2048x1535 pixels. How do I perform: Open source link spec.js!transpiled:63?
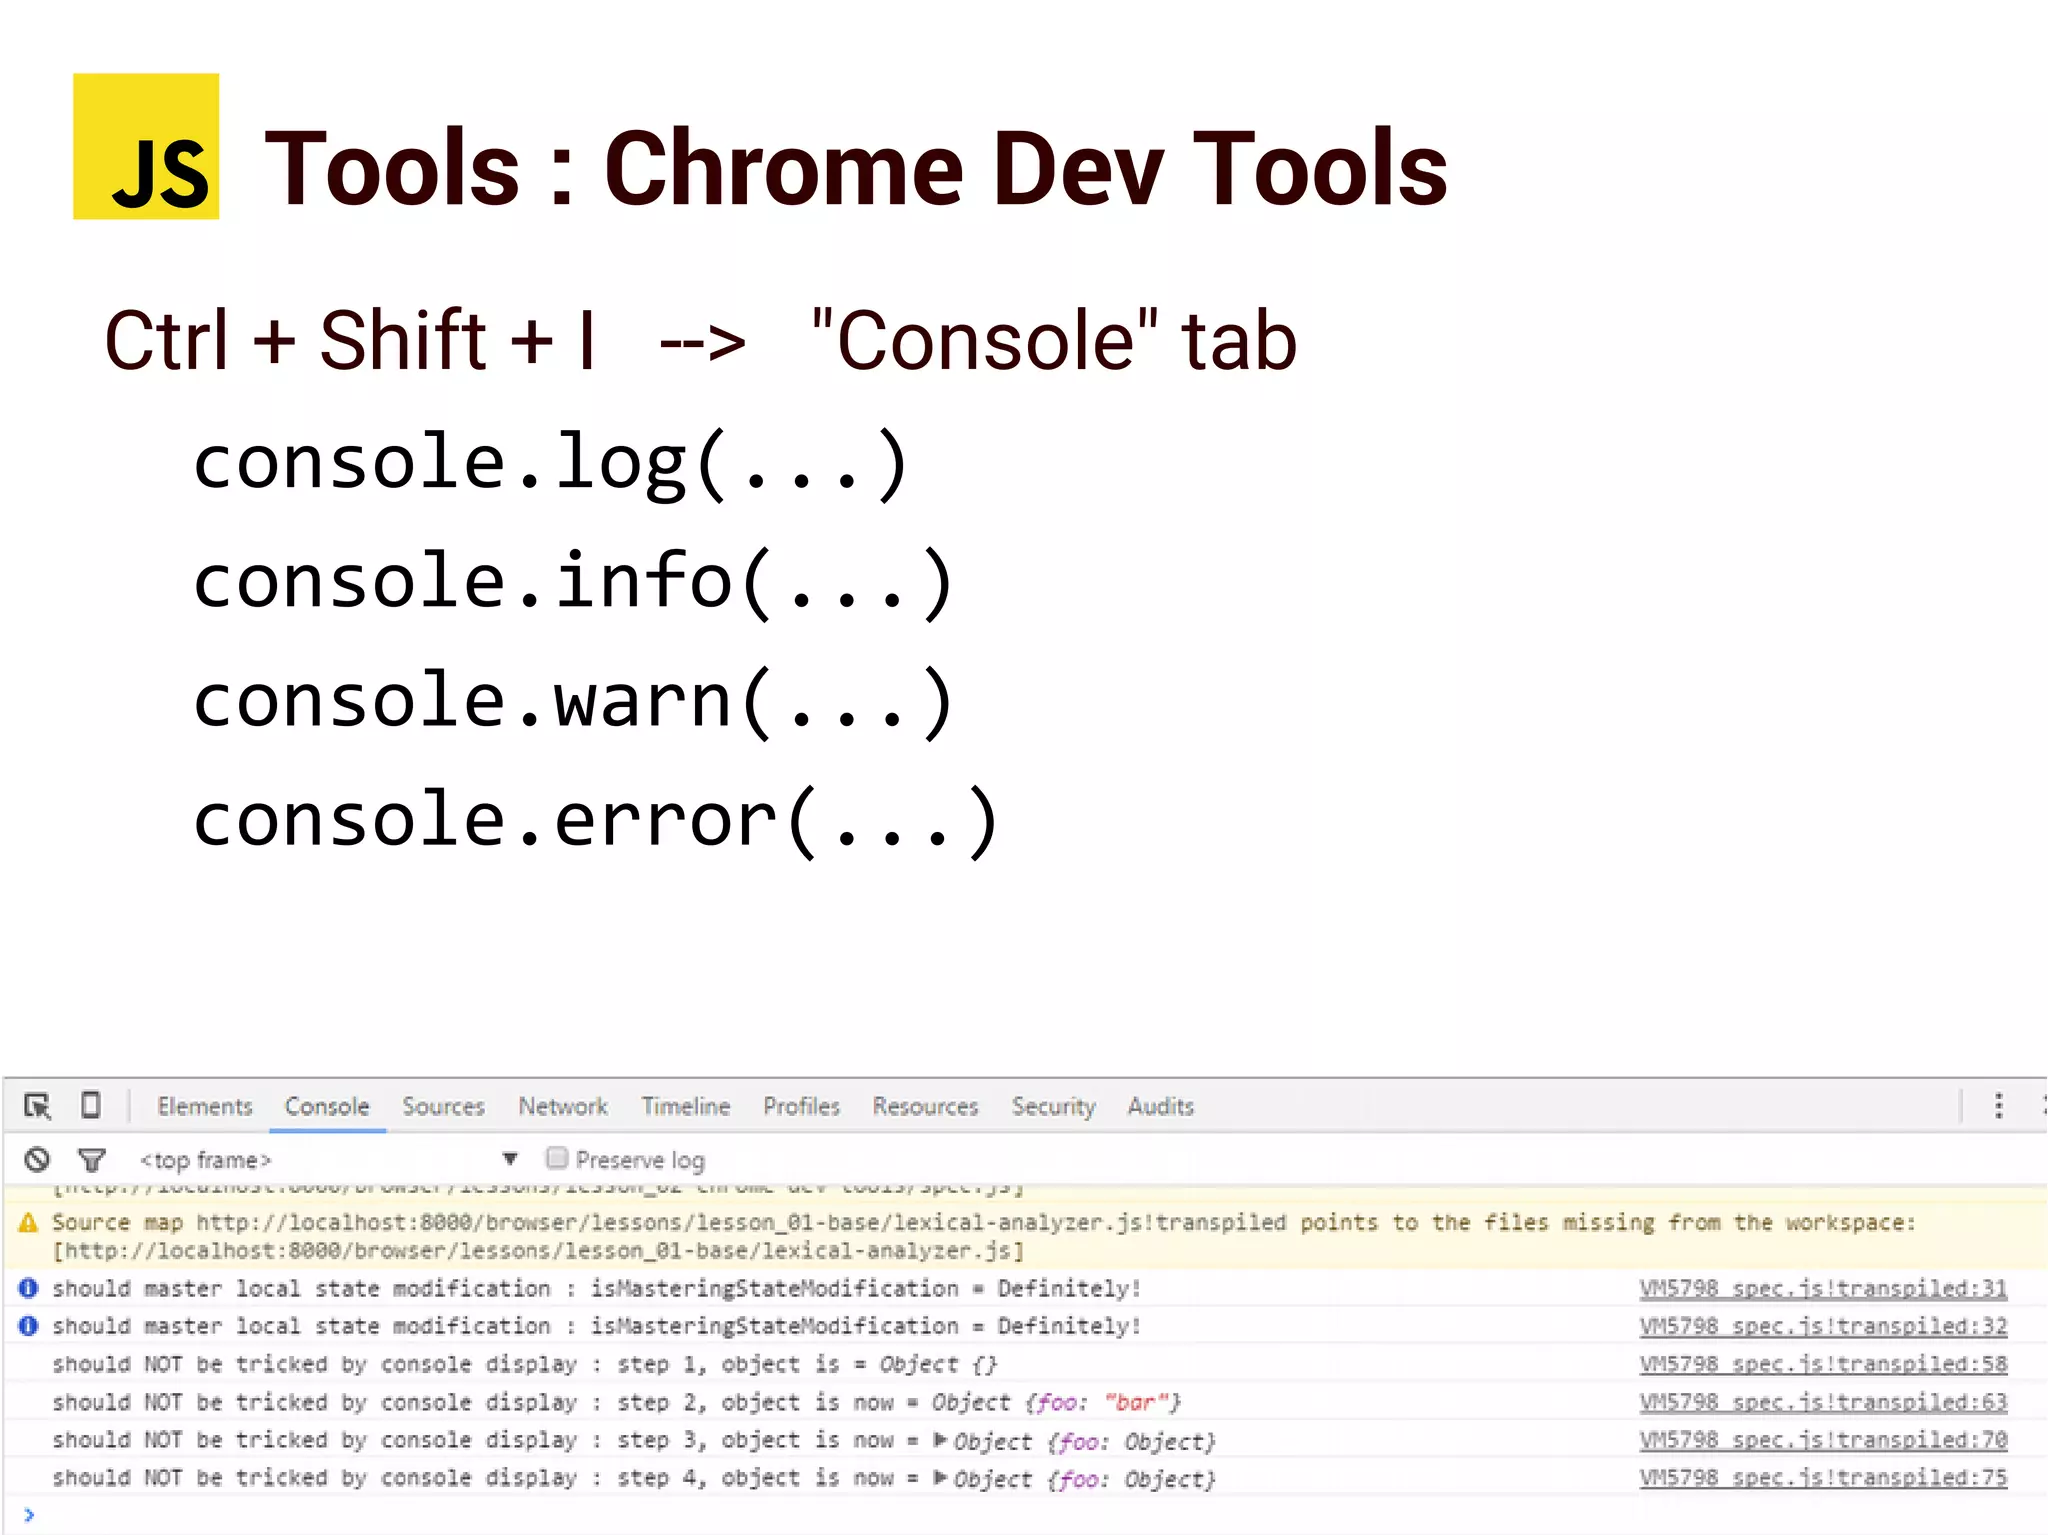coord(1823,1403)
